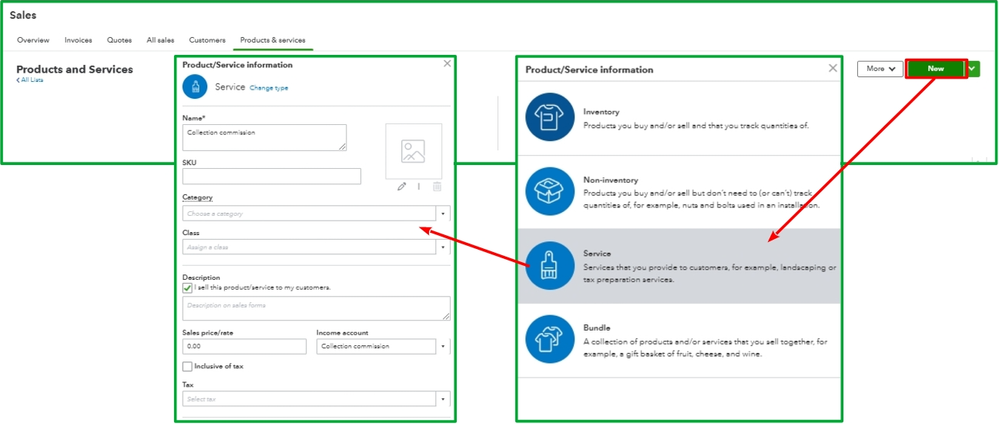Delete image with the trash icon

437,187
